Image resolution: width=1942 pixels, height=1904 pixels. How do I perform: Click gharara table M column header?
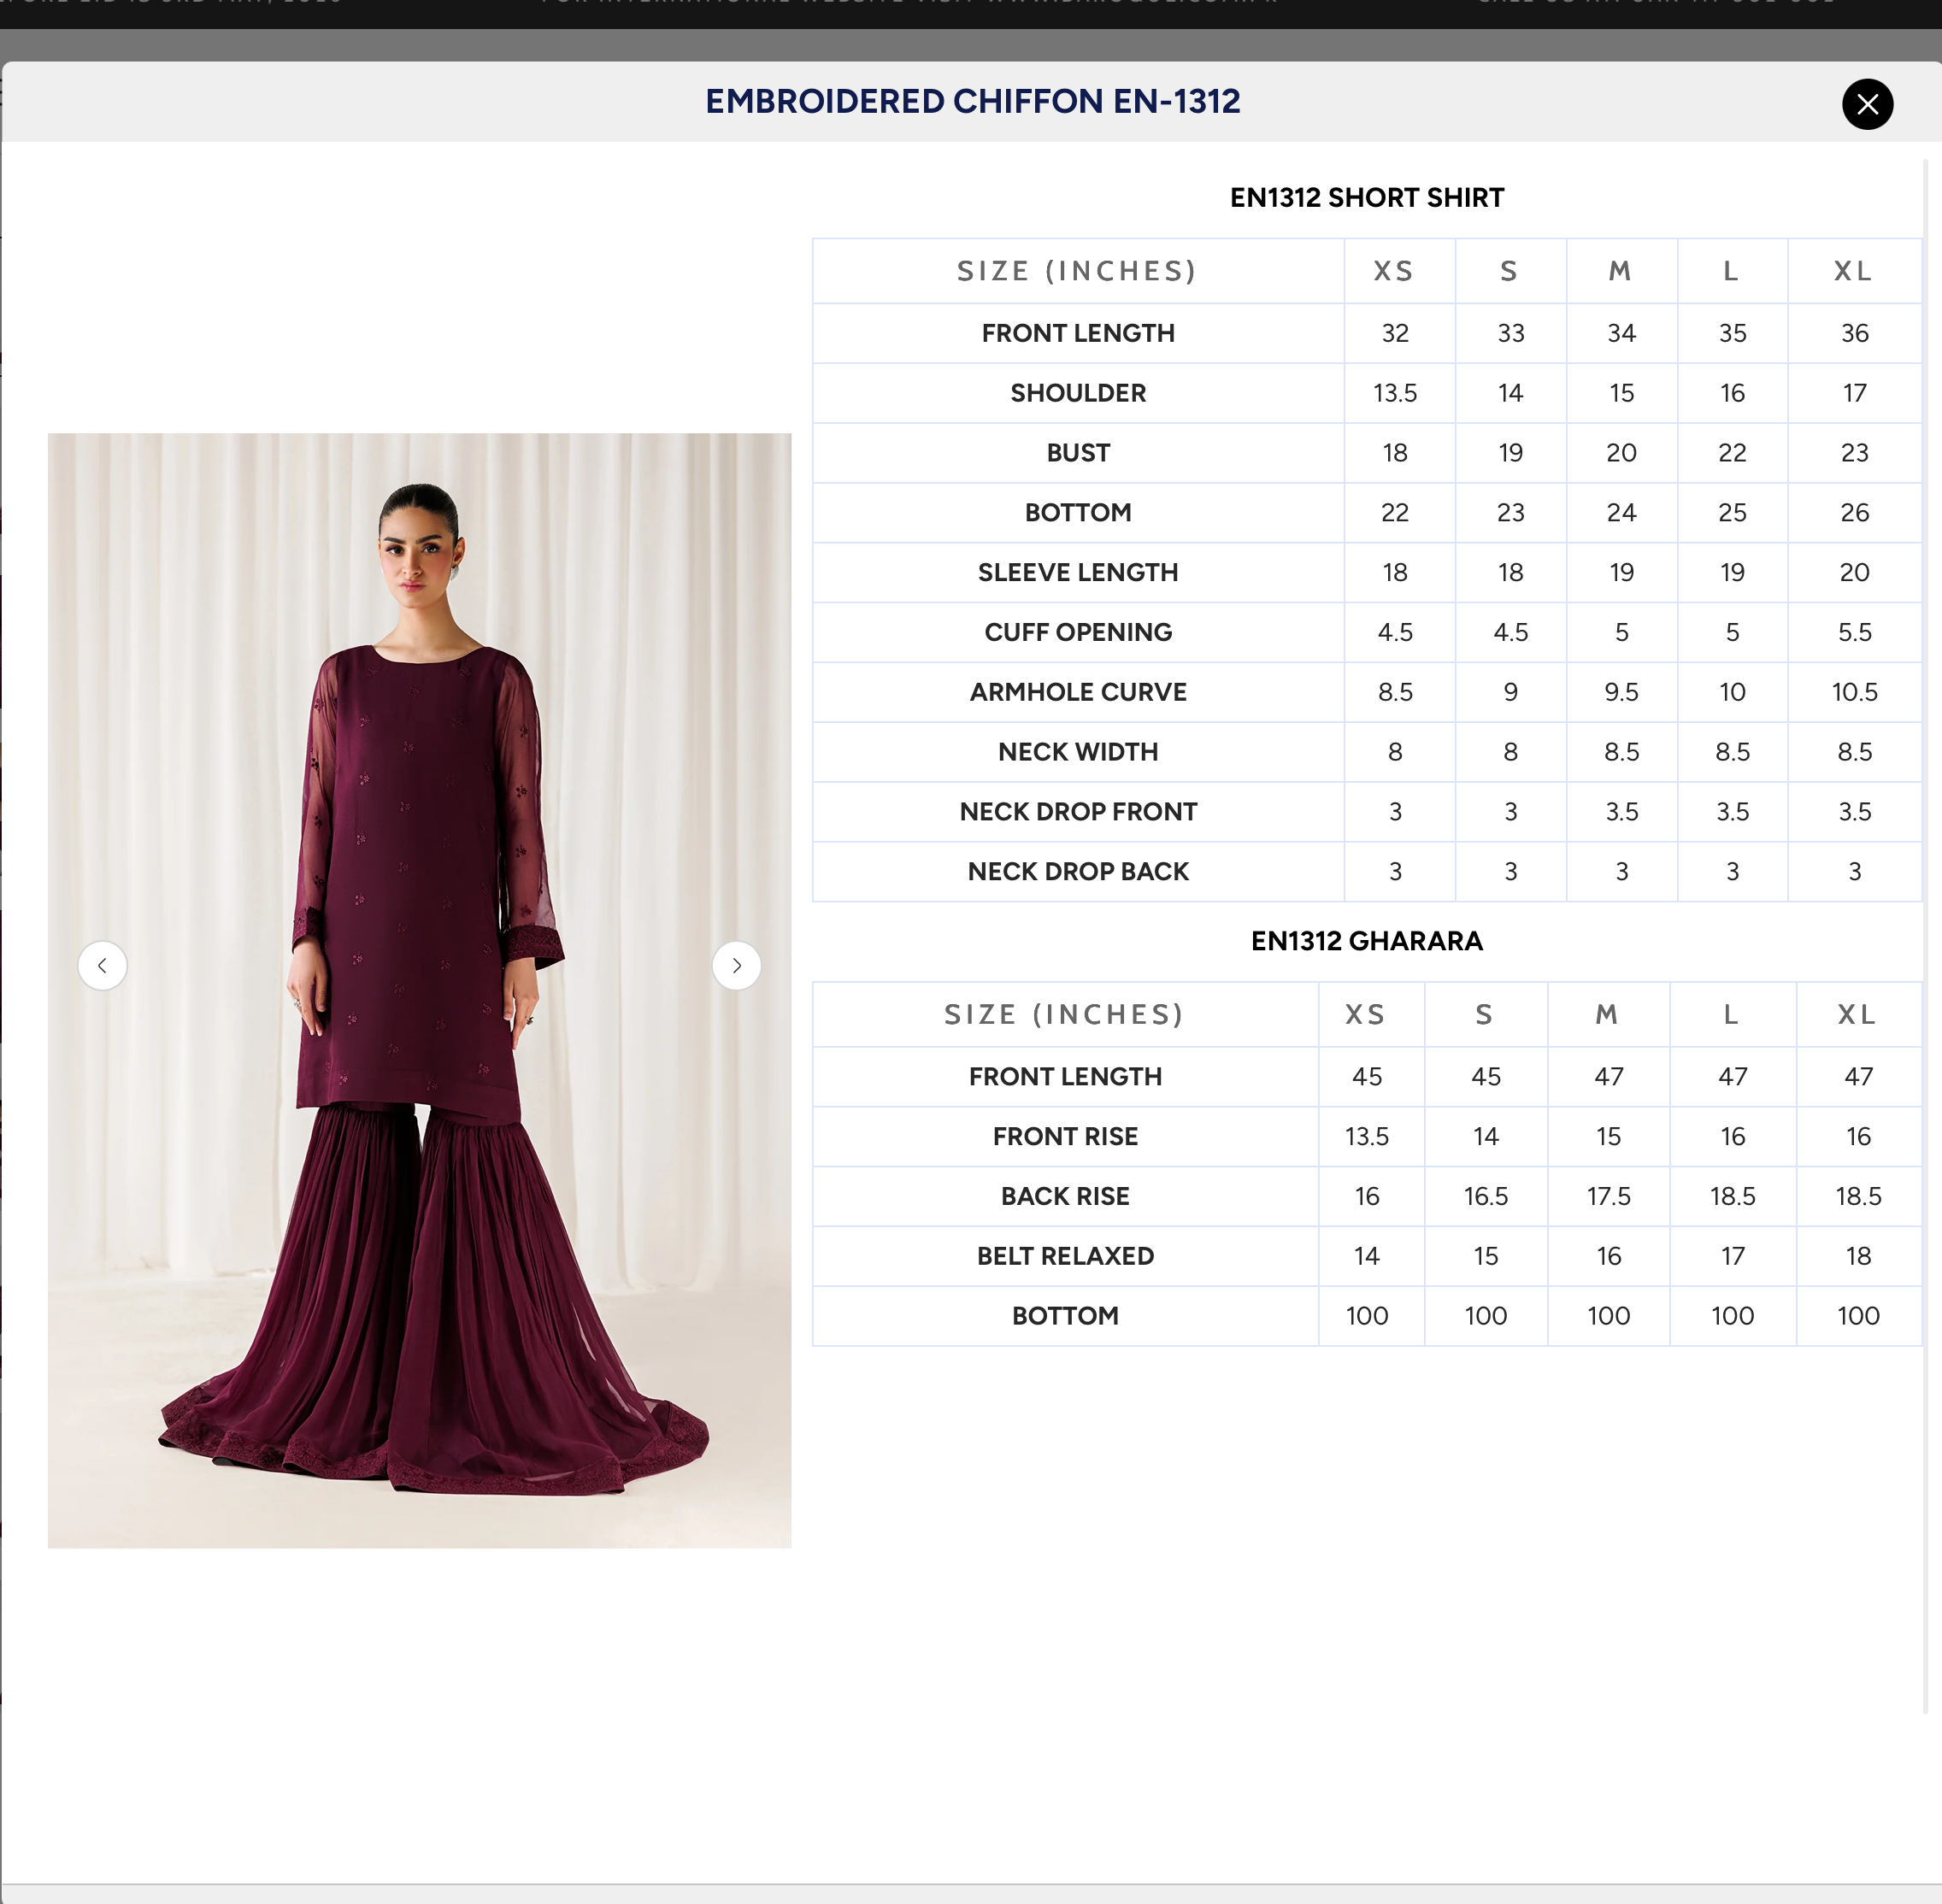[1607, 1014]
